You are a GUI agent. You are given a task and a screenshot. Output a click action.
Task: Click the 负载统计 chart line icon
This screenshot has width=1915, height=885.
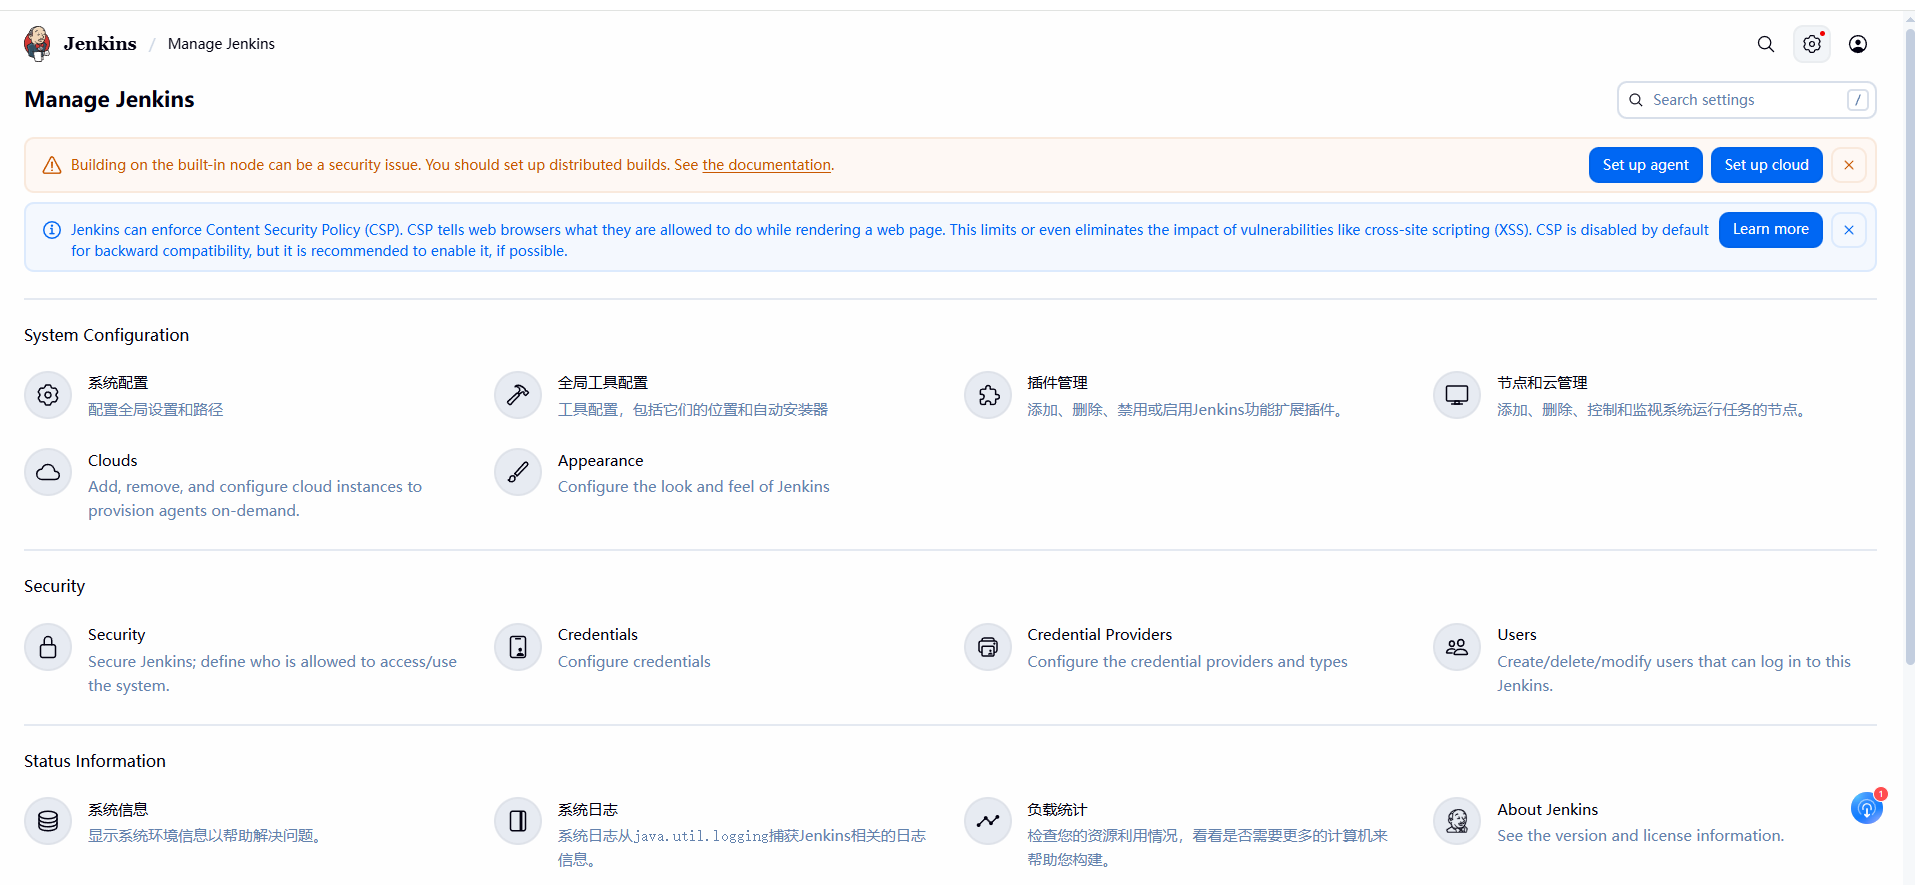click(988, 822)
